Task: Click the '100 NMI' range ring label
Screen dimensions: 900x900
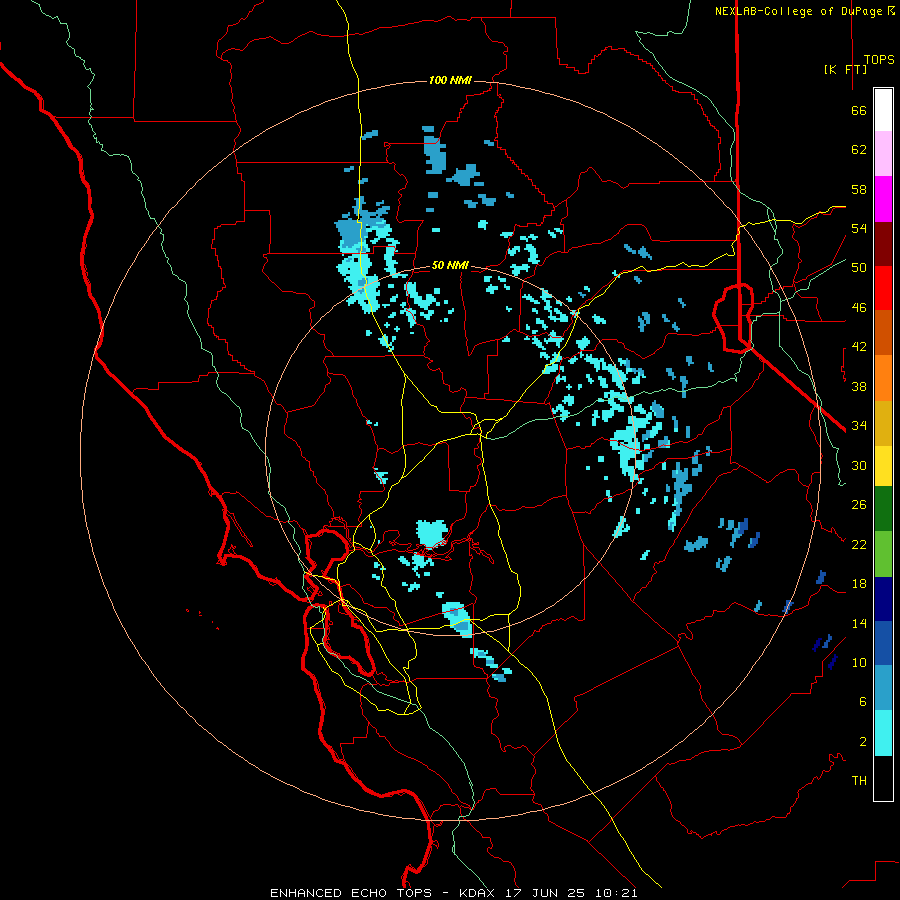Action: 450,80
